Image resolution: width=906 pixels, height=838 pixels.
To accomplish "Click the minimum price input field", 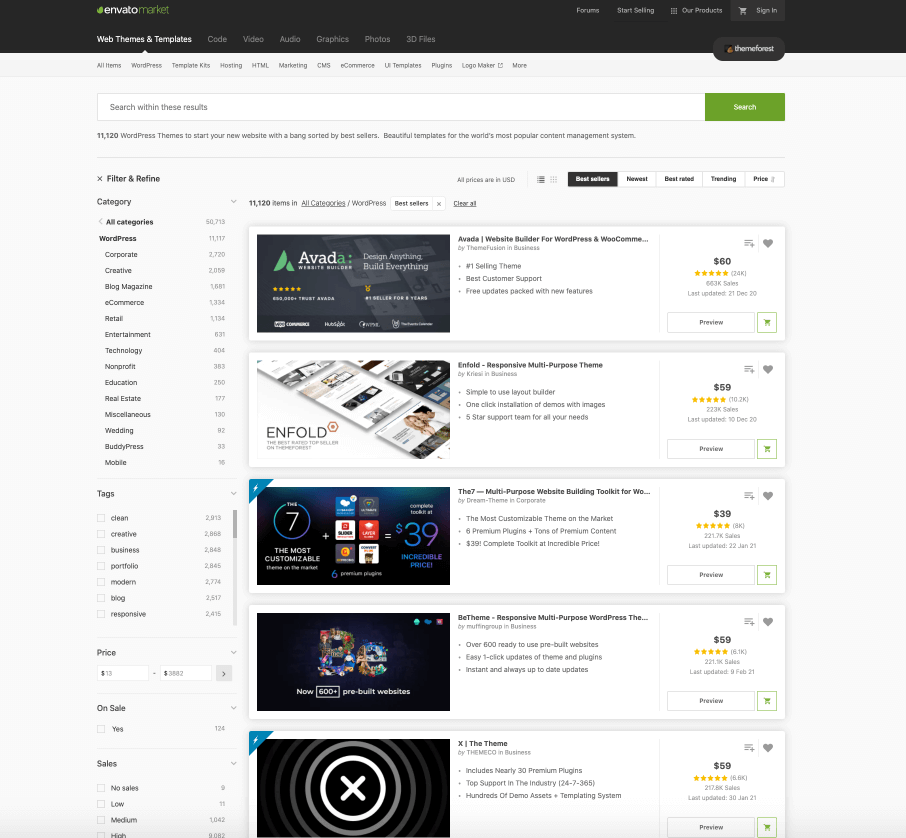I will coord(122,673).
